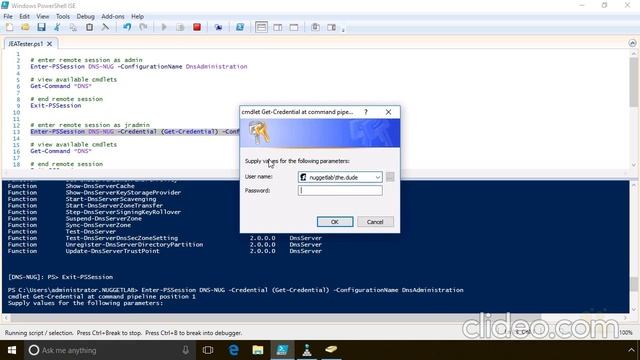Open a script with the folder icon

click(x=25, y=27)
